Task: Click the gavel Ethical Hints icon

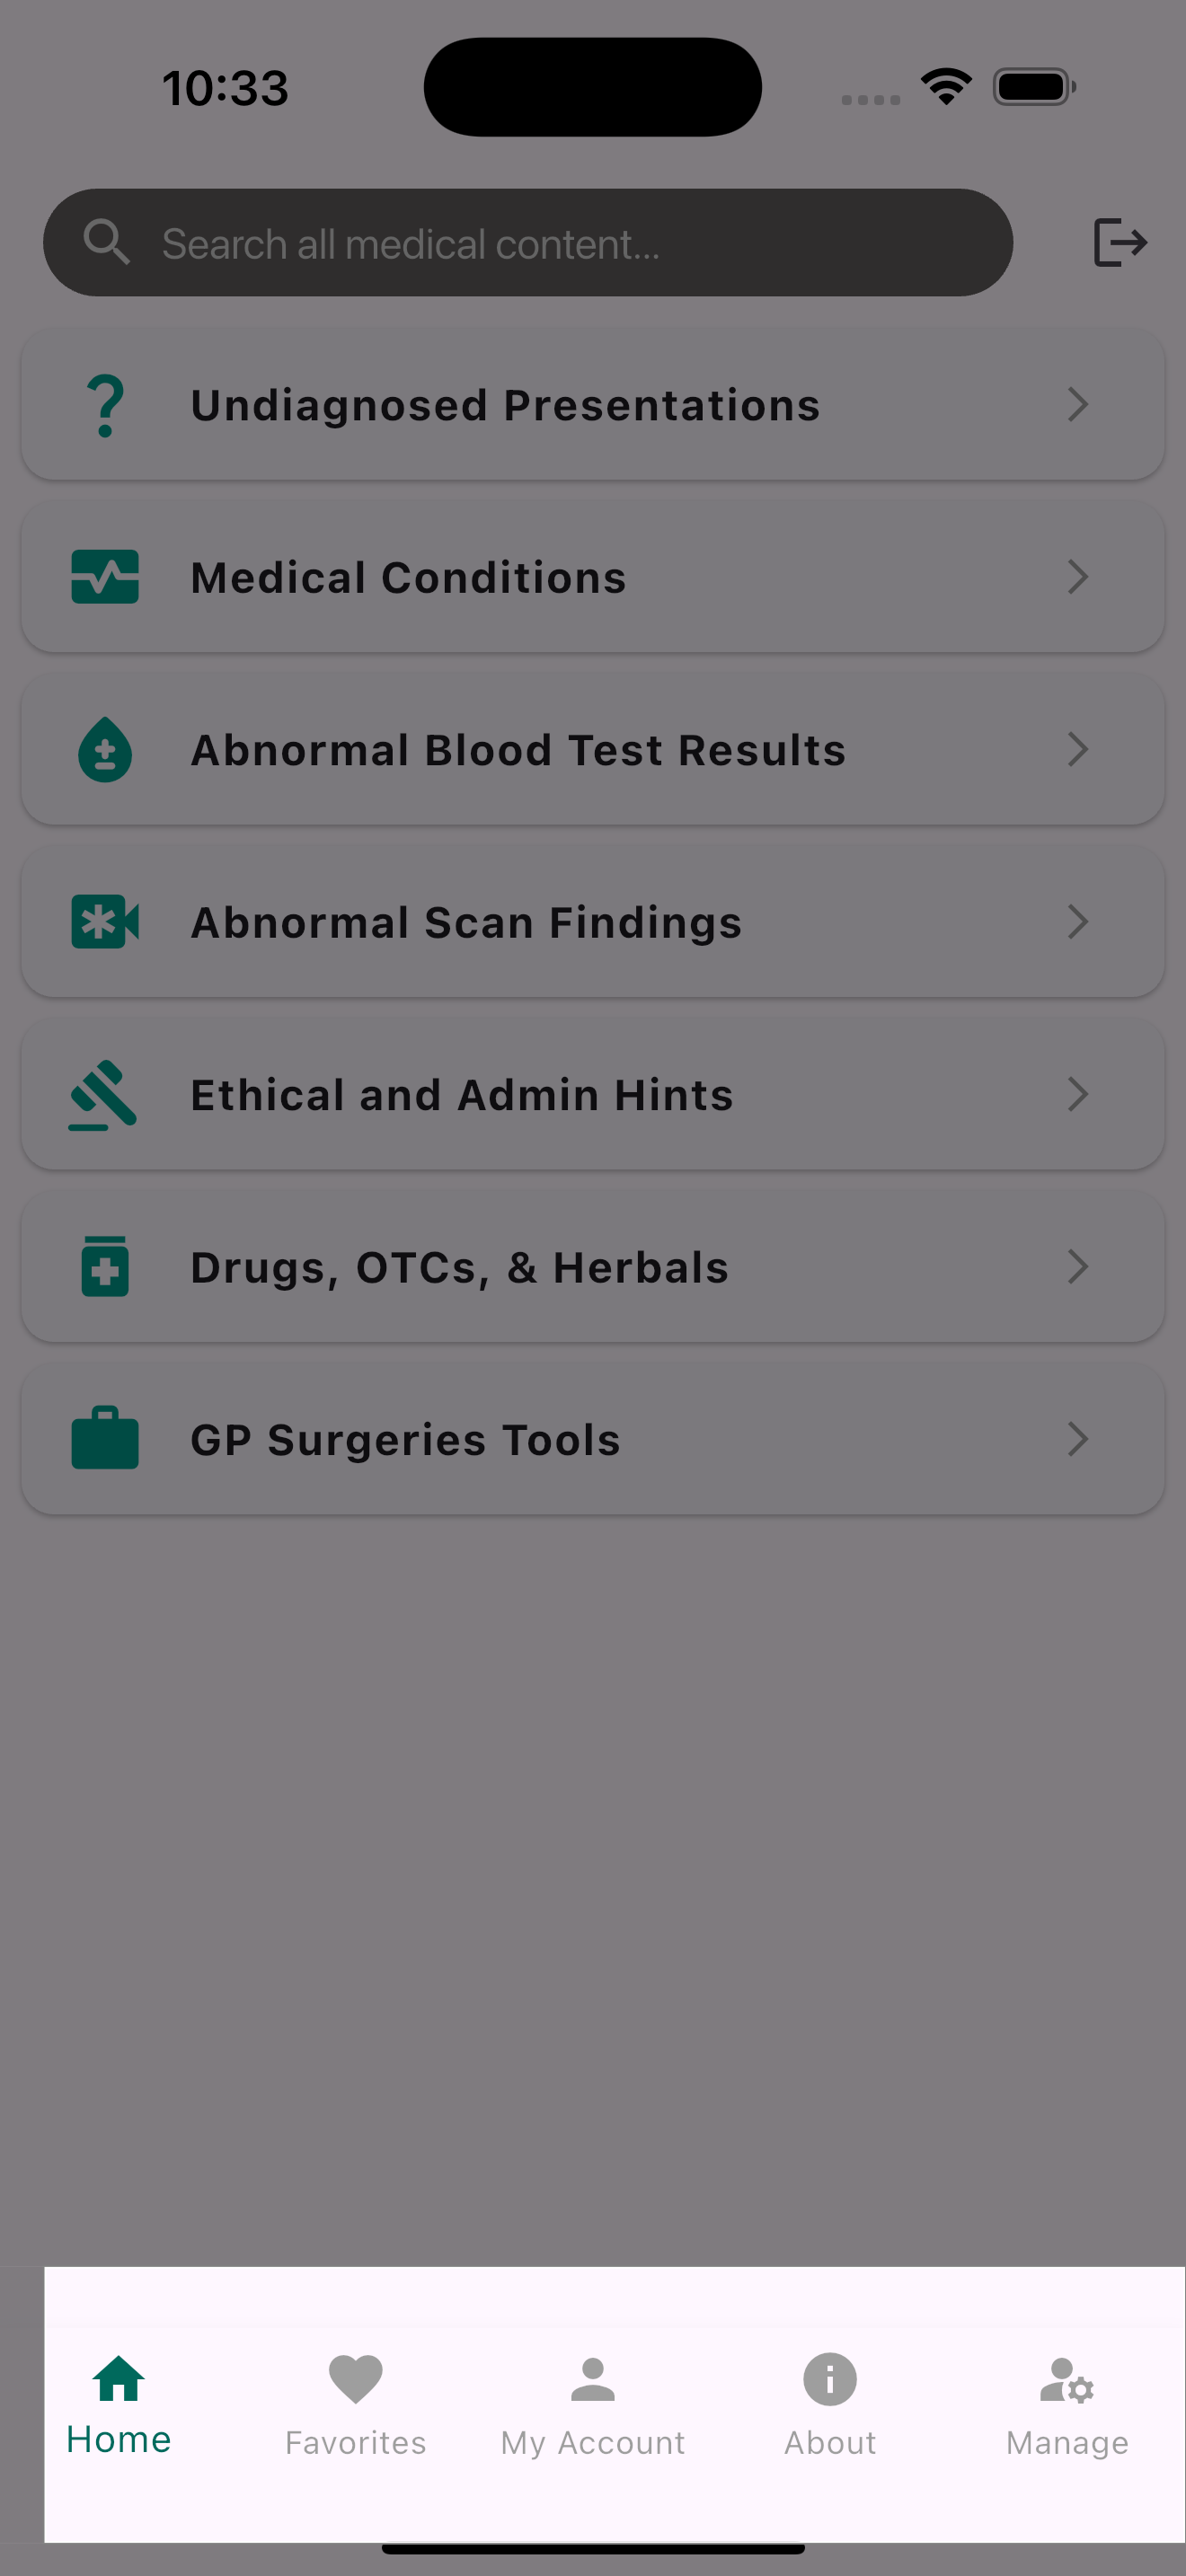Action: [103, 1095]
